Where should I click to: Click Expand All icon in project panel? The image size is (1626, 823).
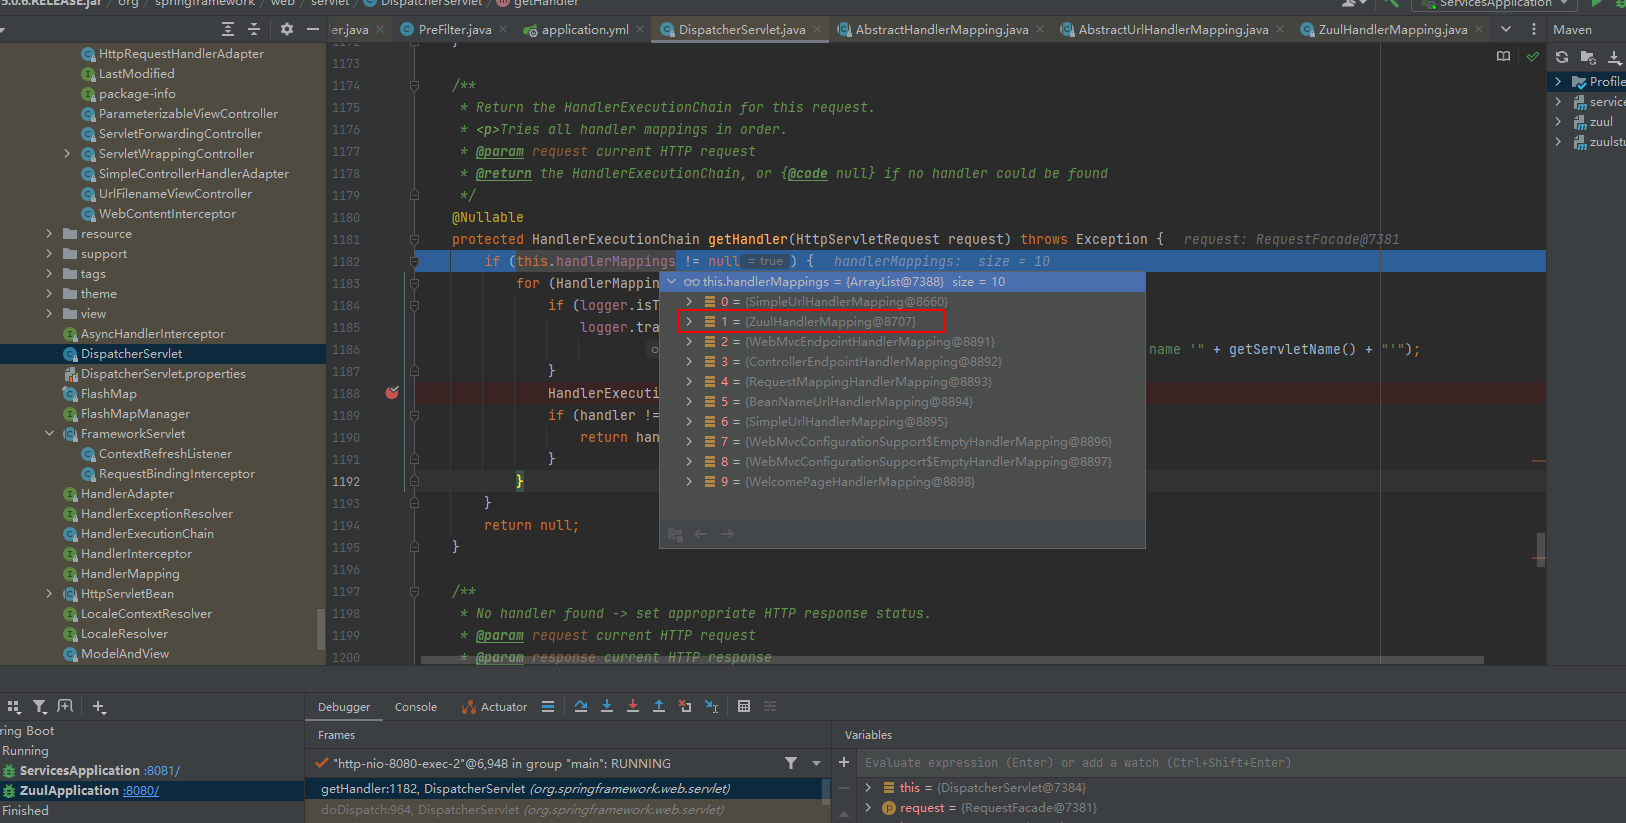click(228, 29)
